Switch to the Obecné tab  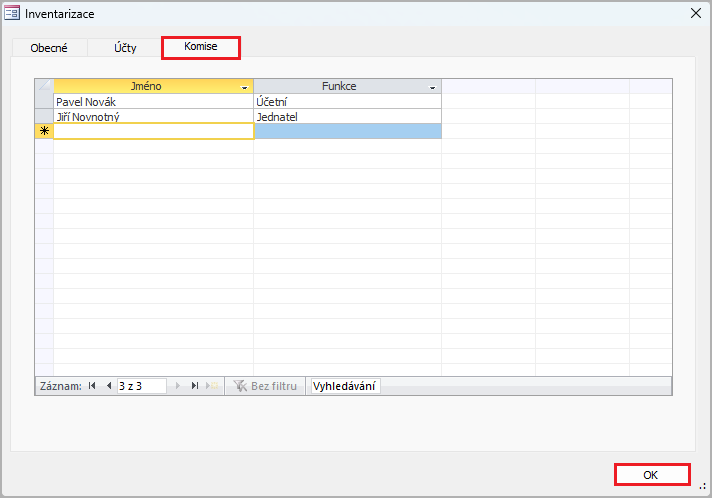[50, 47]
